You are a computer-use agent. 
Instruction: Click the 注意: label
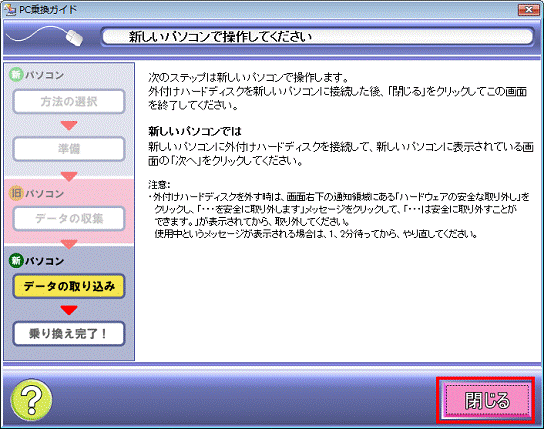click(x=159, y=184)
